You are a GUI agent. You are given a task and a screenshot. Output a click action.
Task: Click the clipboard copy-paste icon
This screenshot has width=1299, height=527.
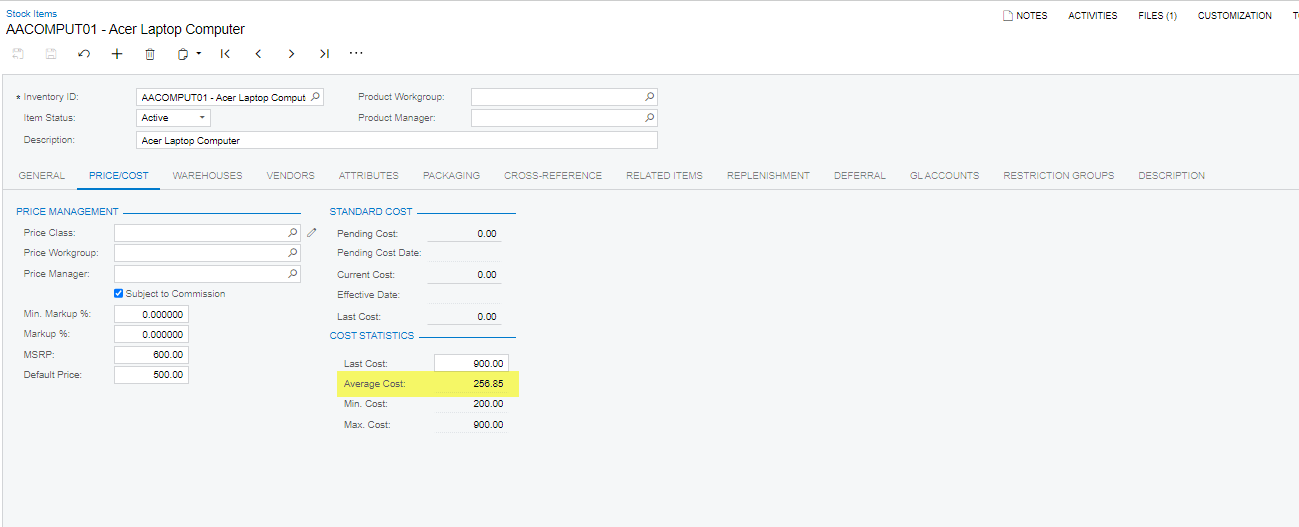coord(183,54)
